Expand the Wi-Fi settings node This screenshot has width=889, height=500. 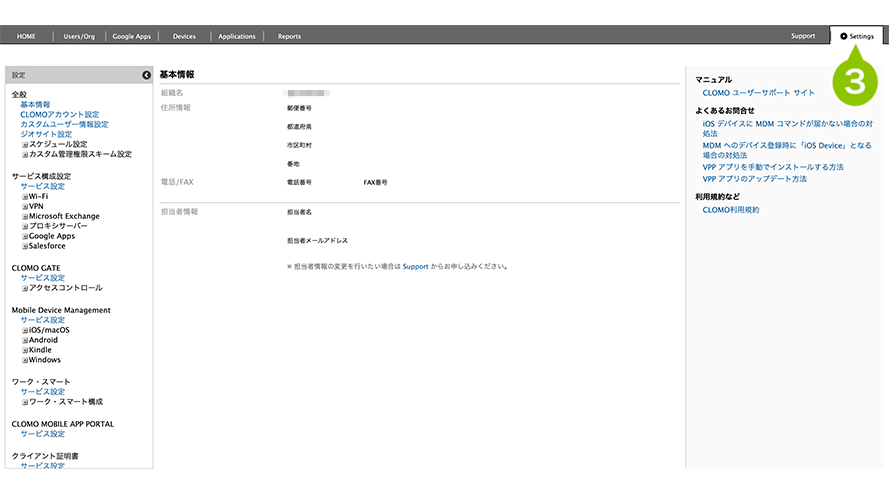coord(25,197)
